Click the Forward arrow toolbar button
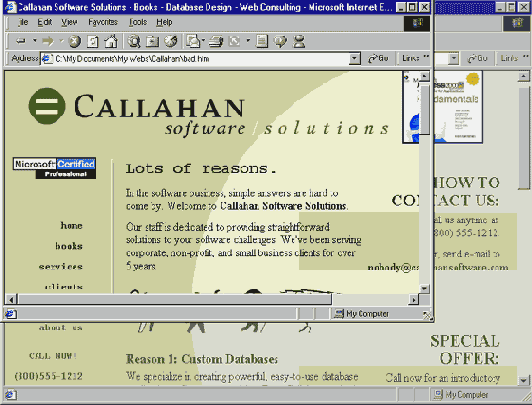Viewport: 532px width, 405px height. tap(48, 41)
